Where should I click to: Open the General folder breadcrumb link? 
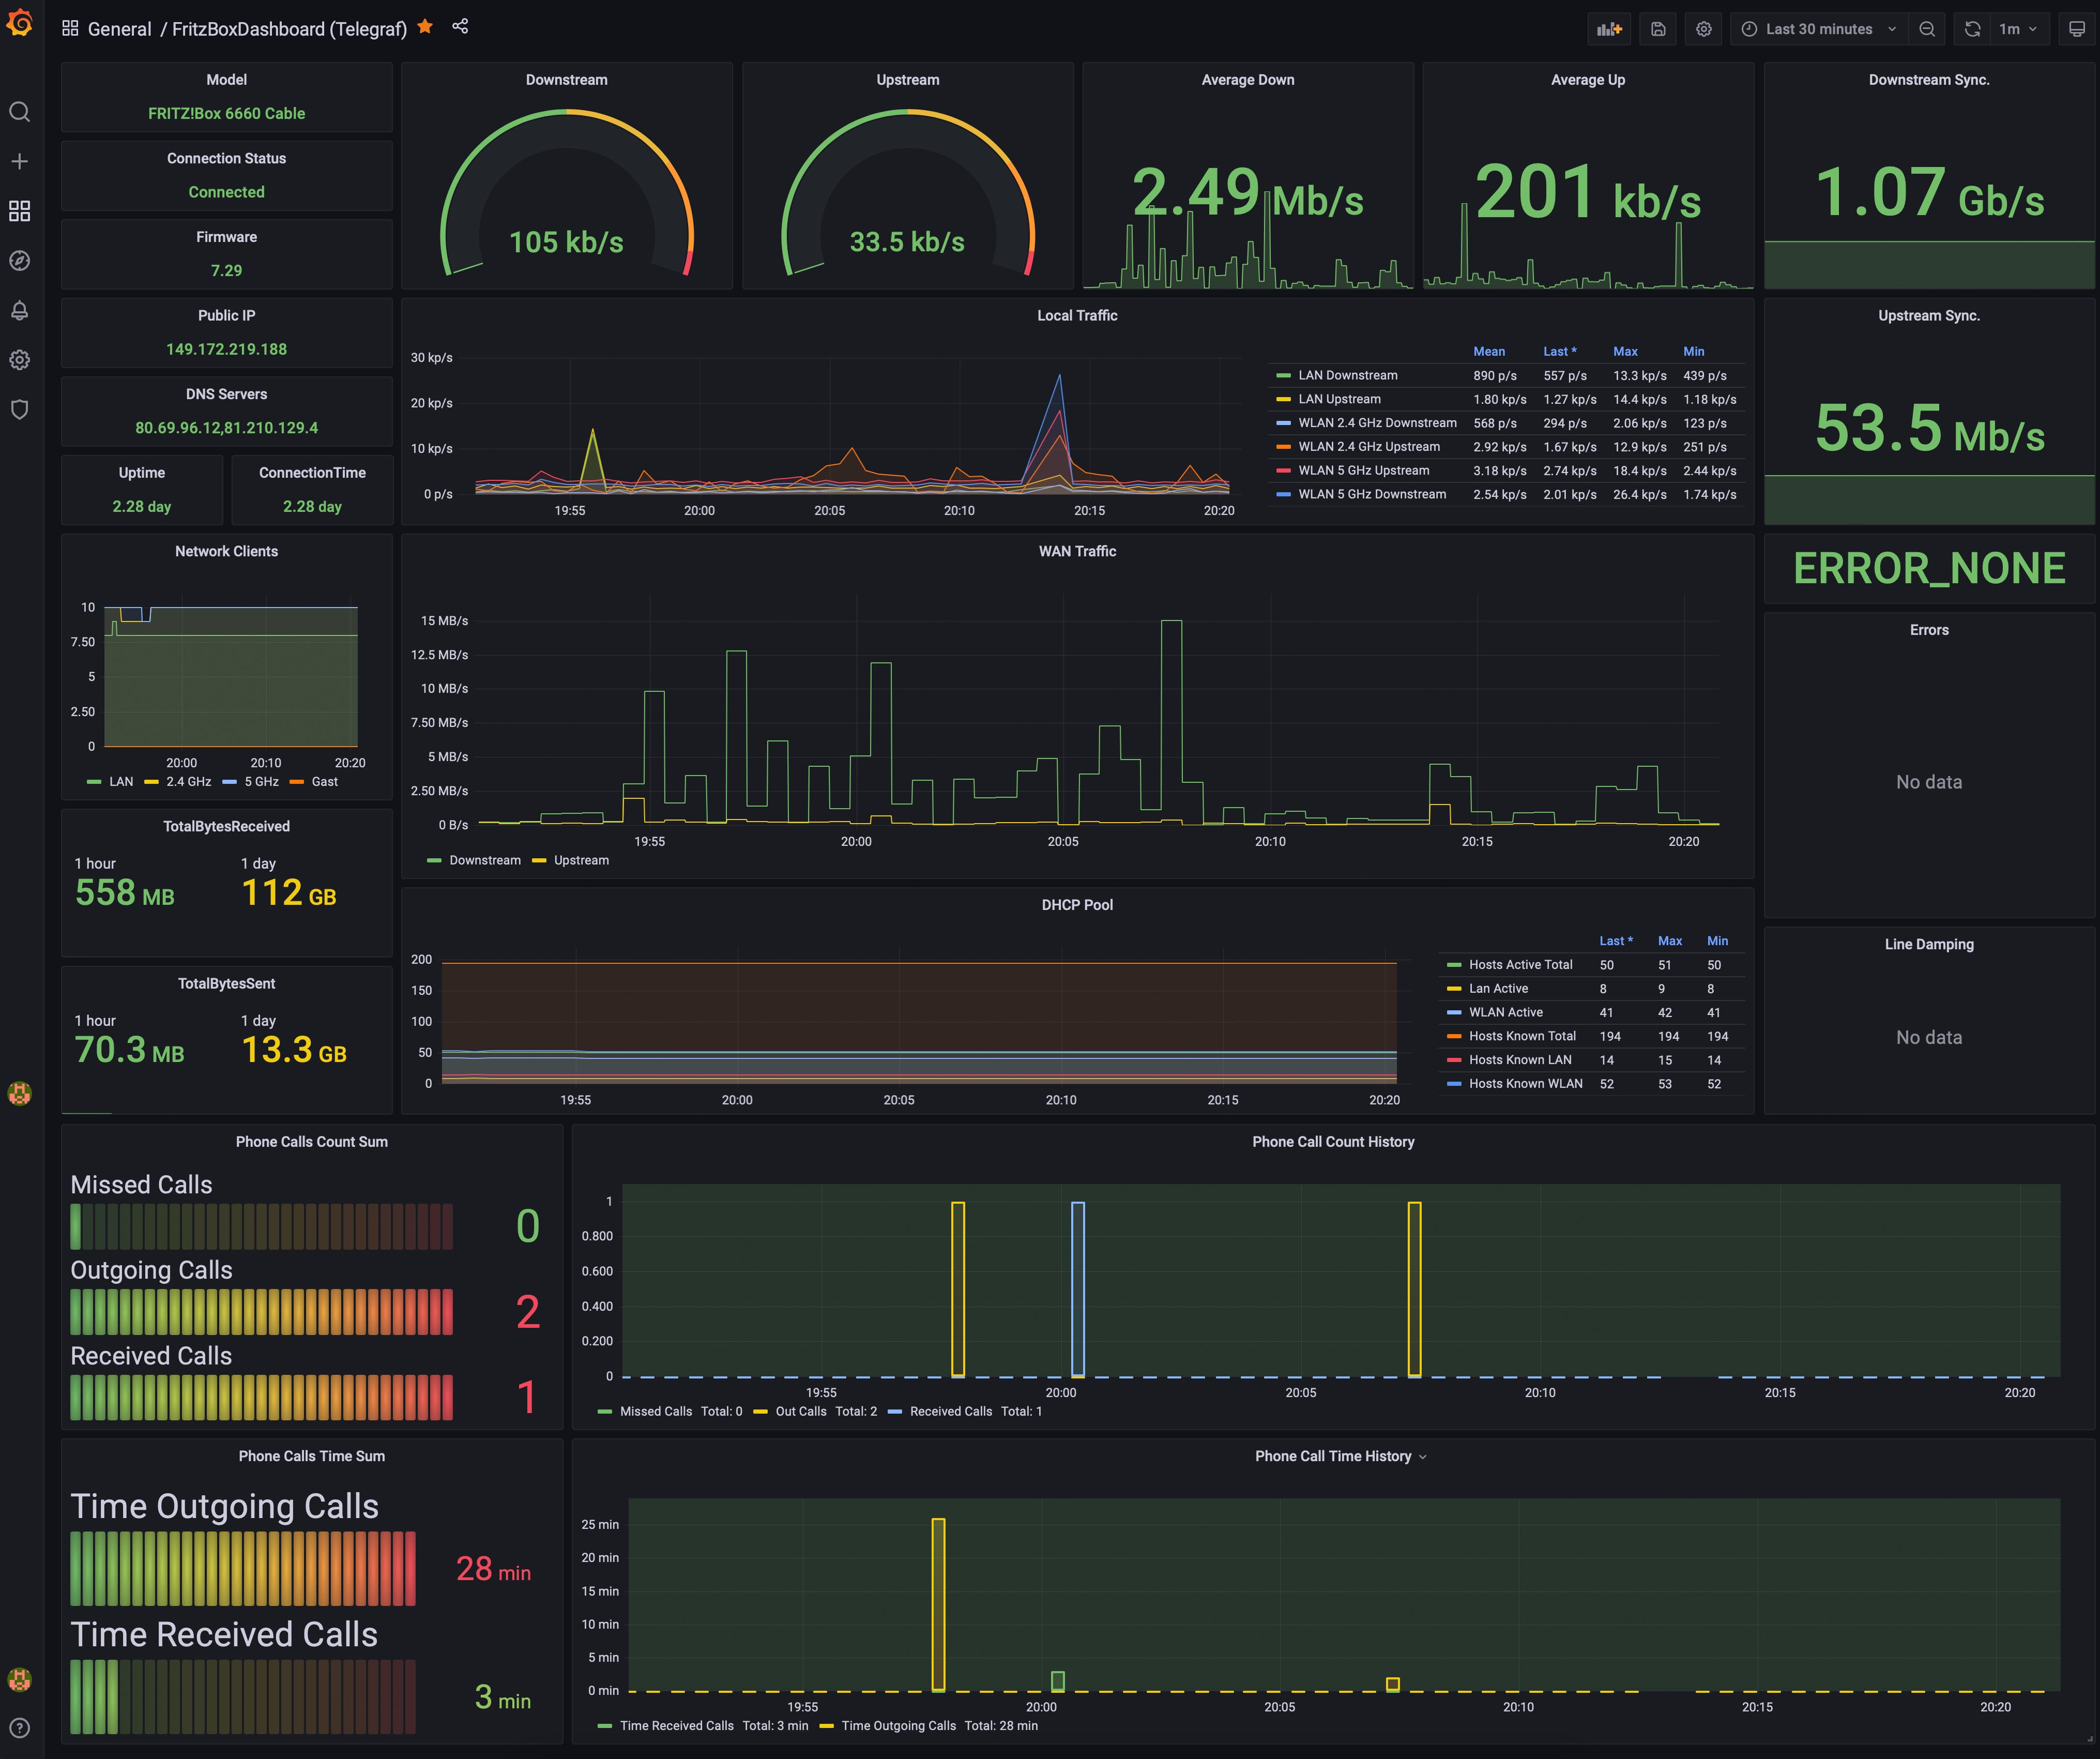(x=119, y=29)
